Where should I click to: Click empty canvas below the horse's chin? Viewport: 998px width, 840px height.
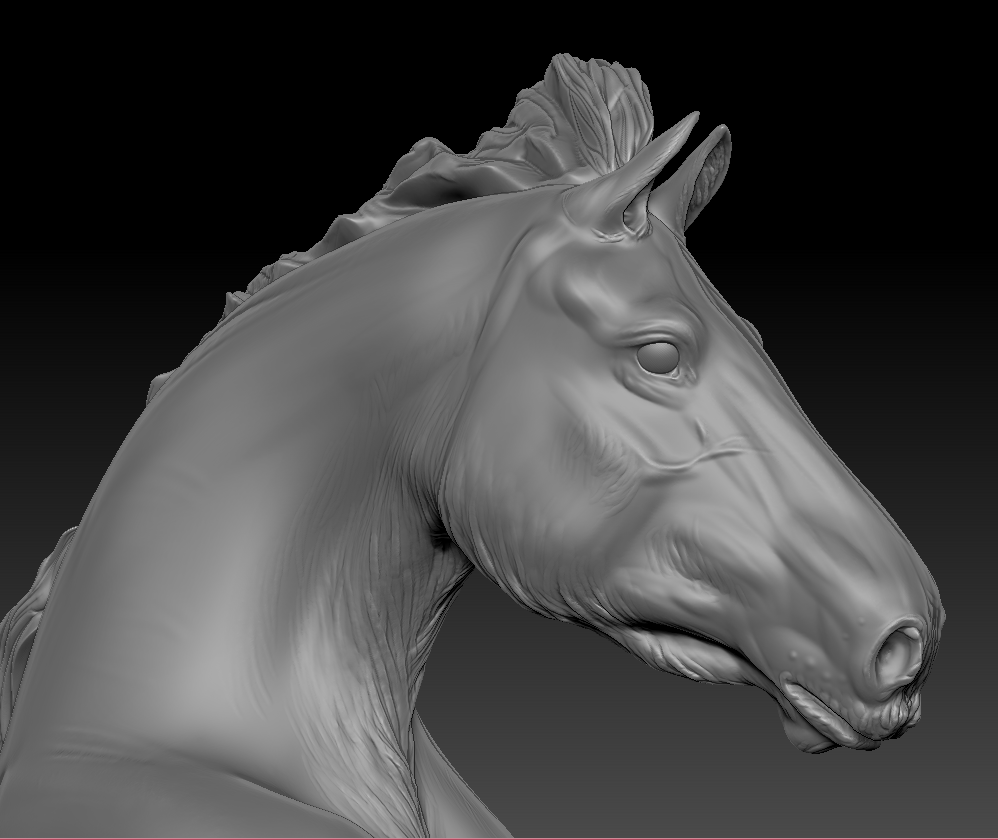(800, 800)
